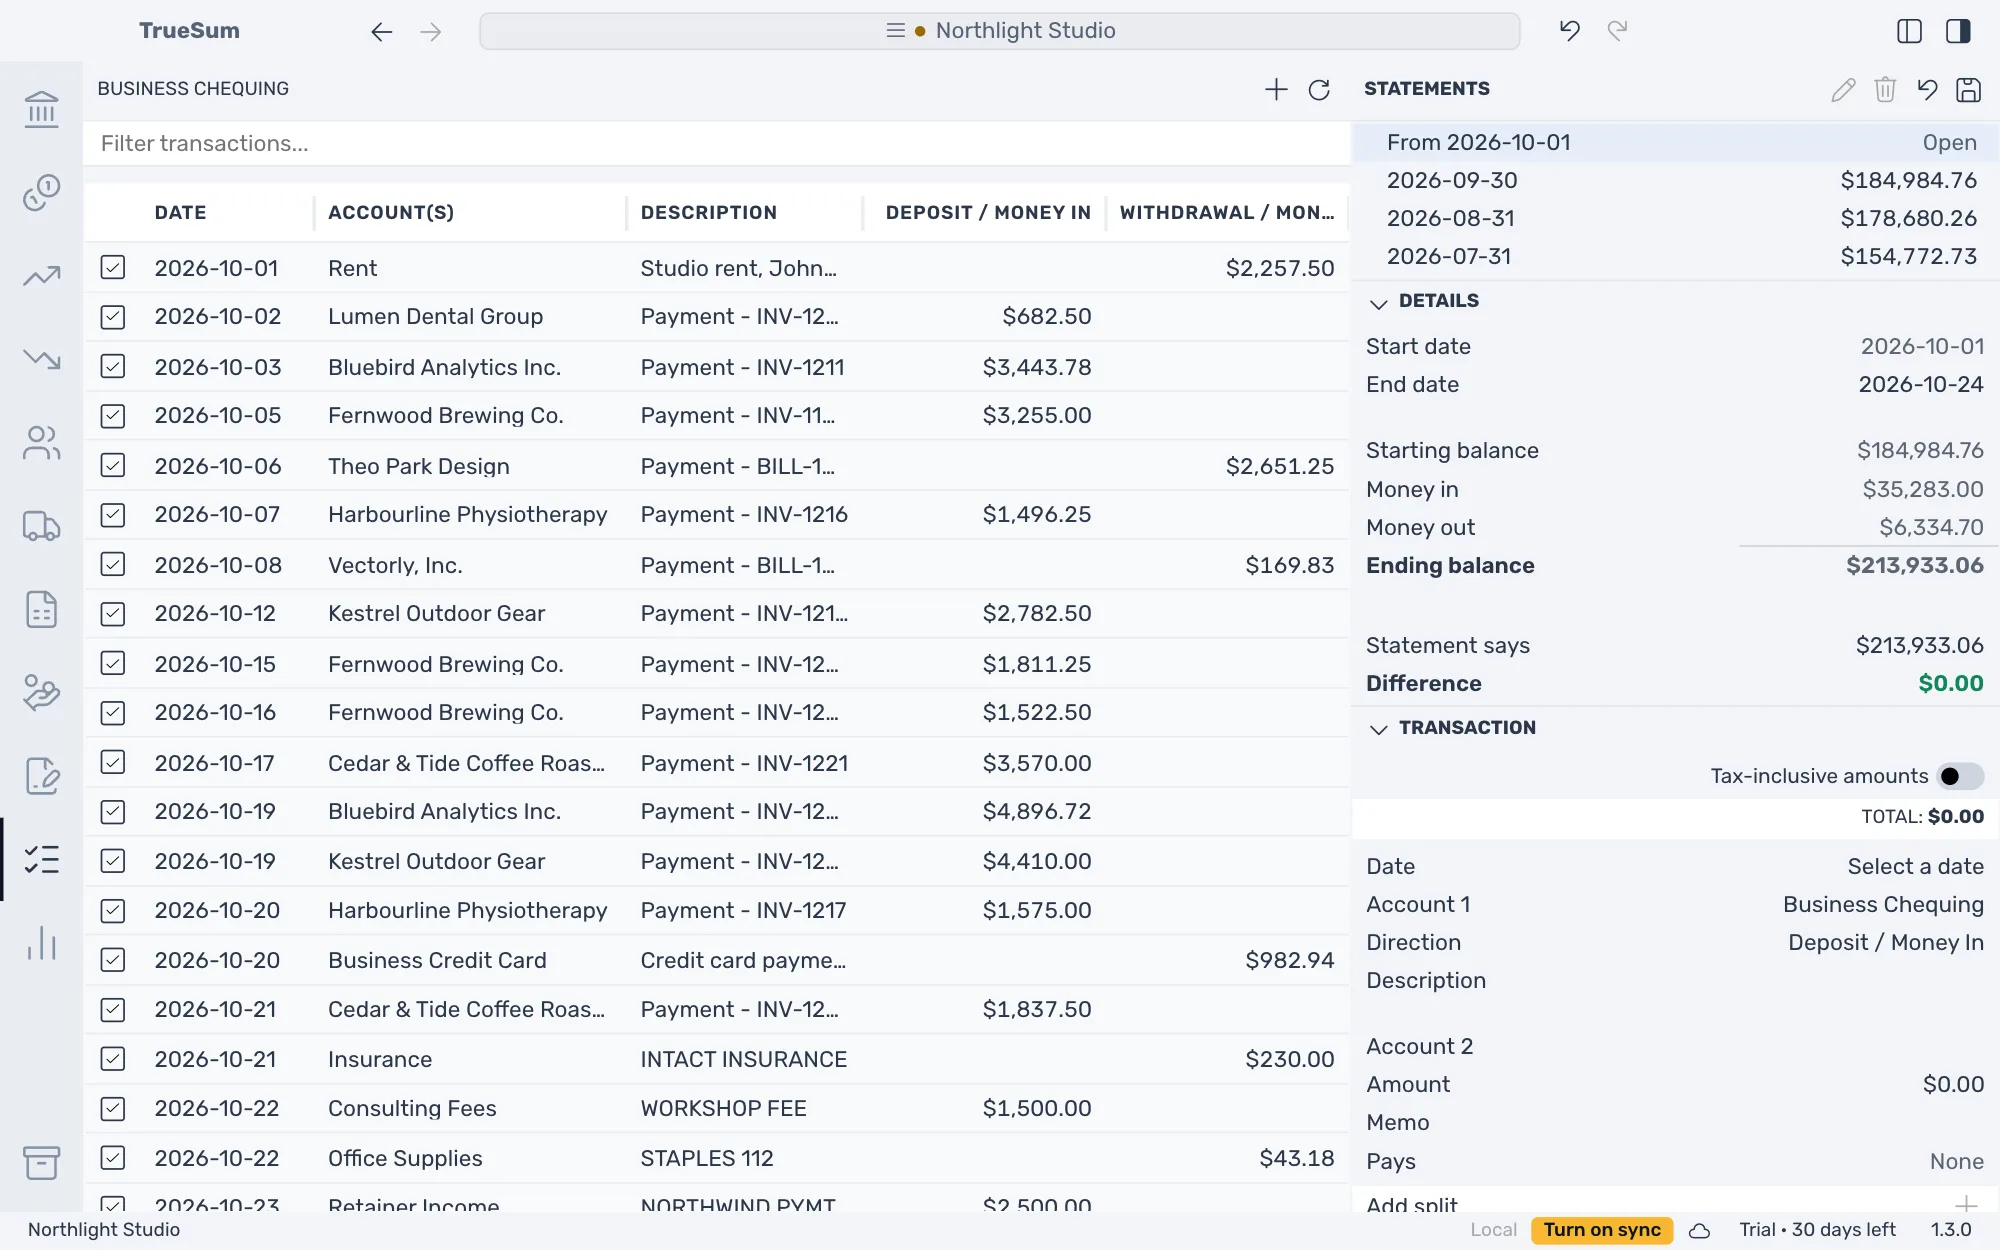Viewport: 2000px width, 1250px height.
Task: Open the Select a date picker
Action: (x=1915, y=866)
